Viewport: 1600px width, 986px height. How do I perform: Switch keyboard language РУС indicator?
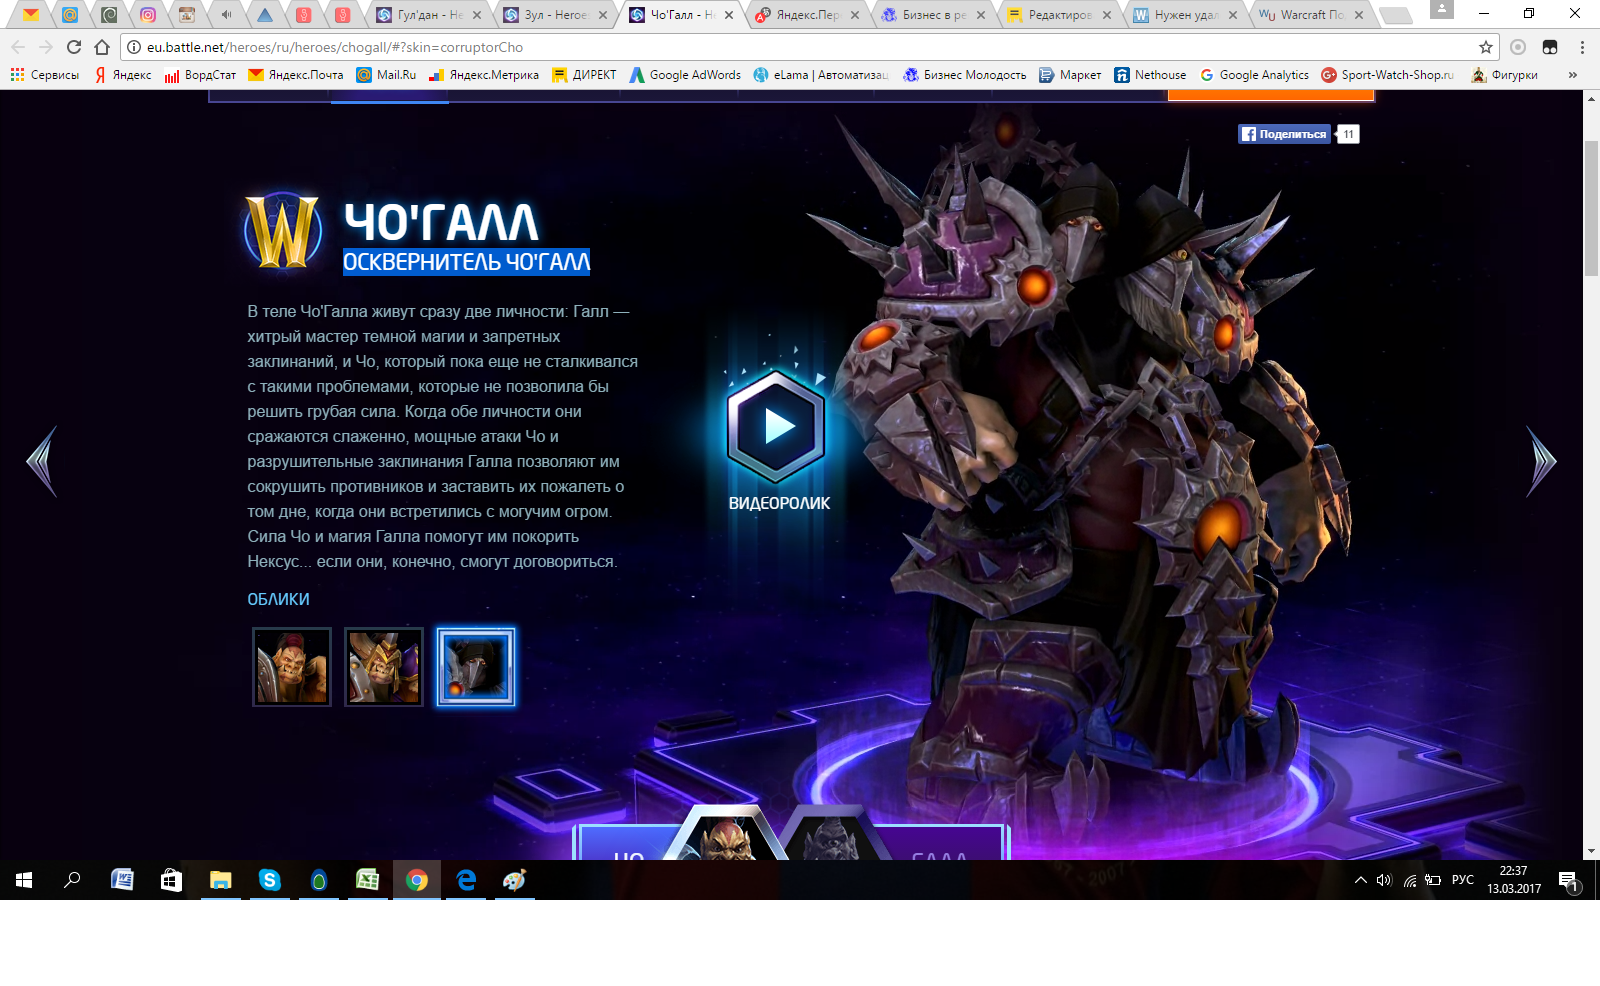point(1463,880)
